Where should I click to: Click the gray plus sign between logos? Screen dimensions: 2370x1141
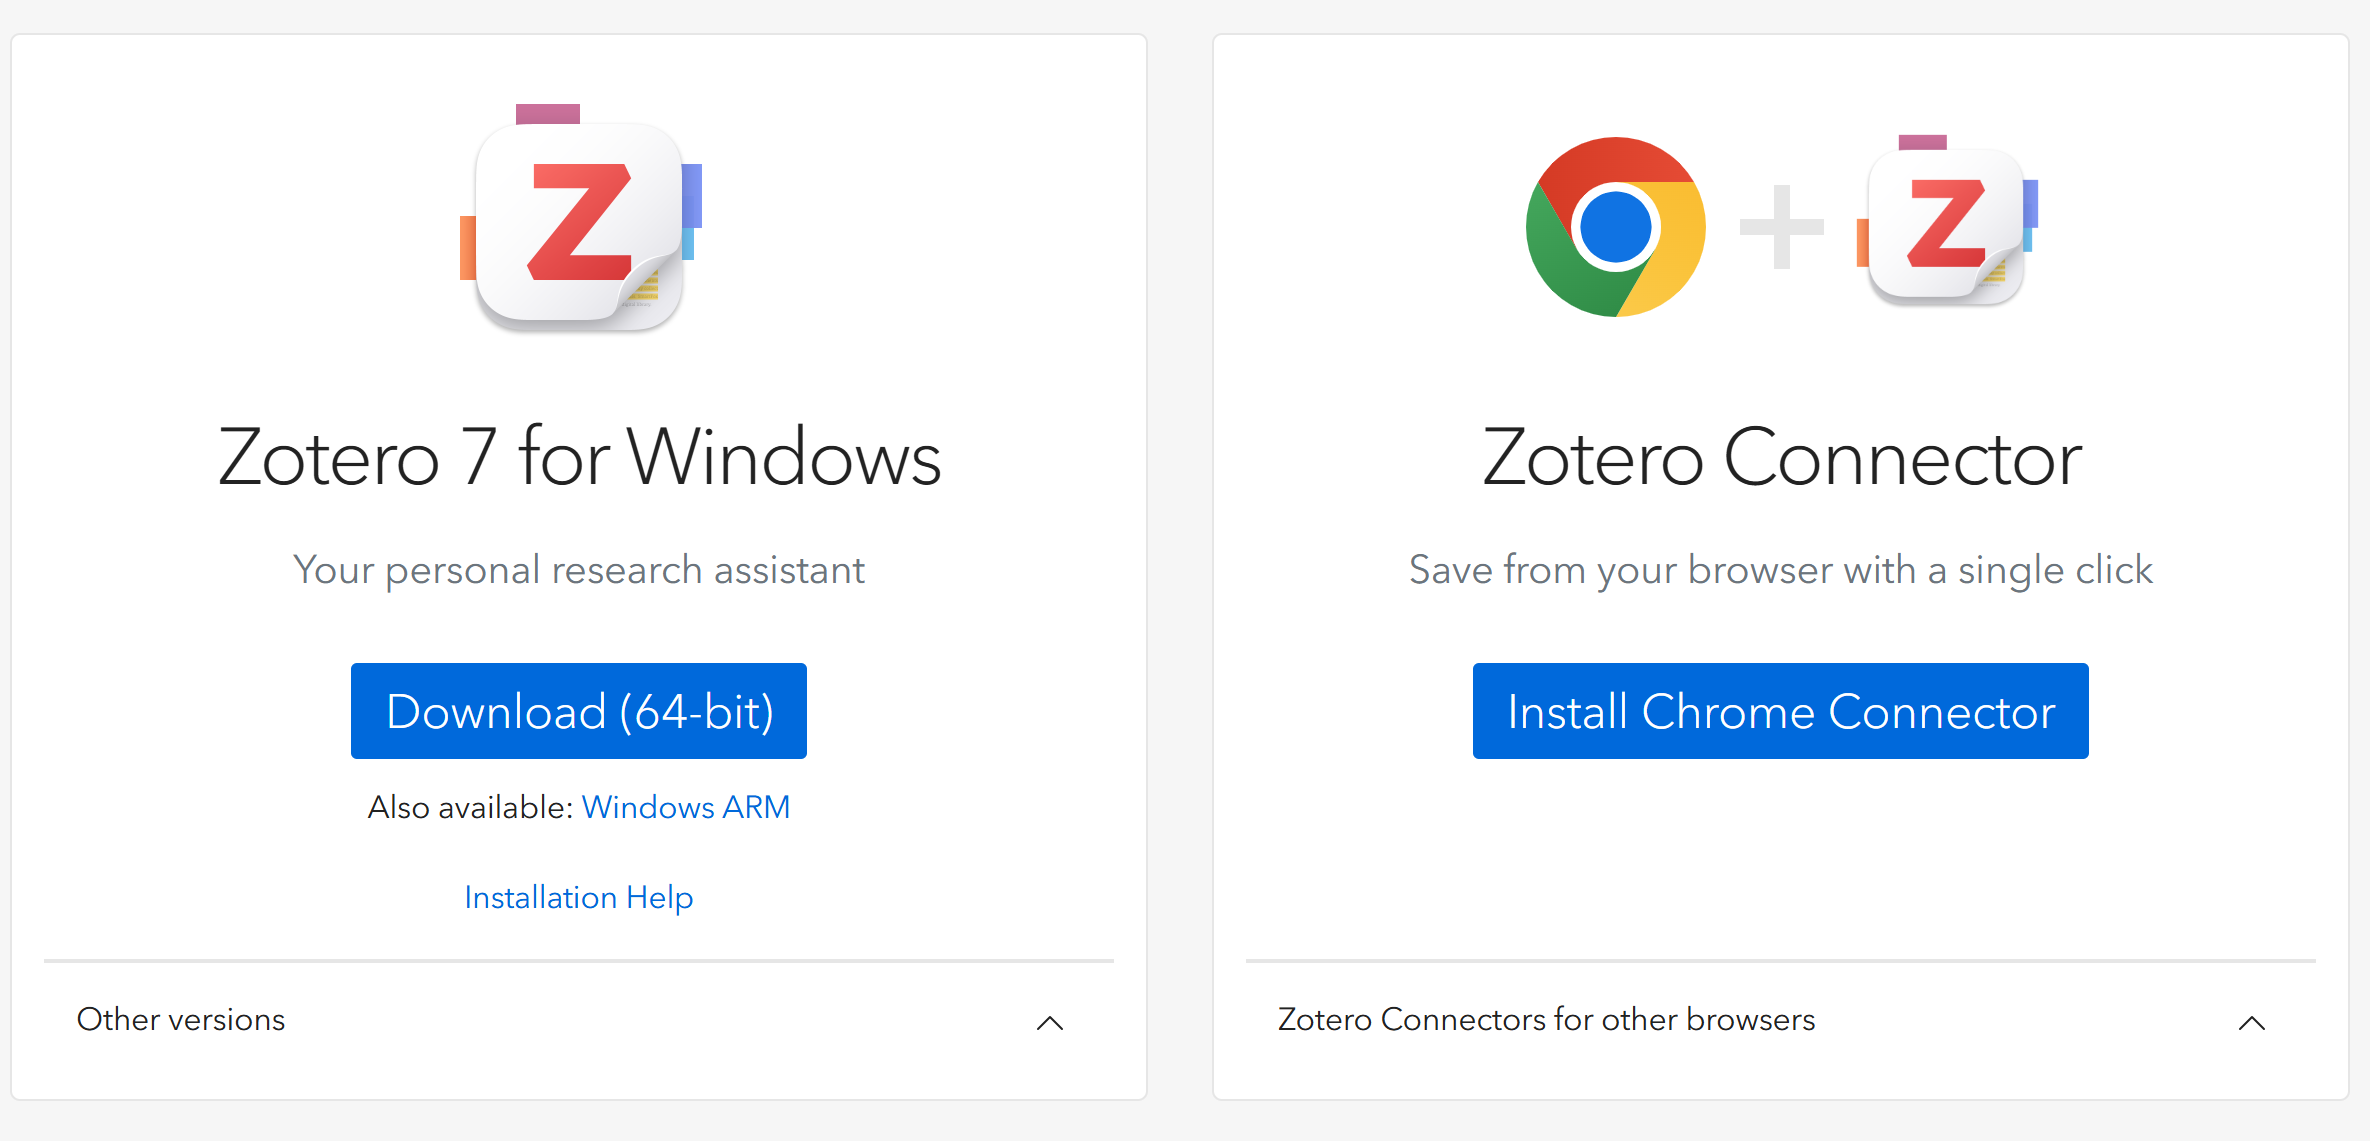click(1781, 227)
